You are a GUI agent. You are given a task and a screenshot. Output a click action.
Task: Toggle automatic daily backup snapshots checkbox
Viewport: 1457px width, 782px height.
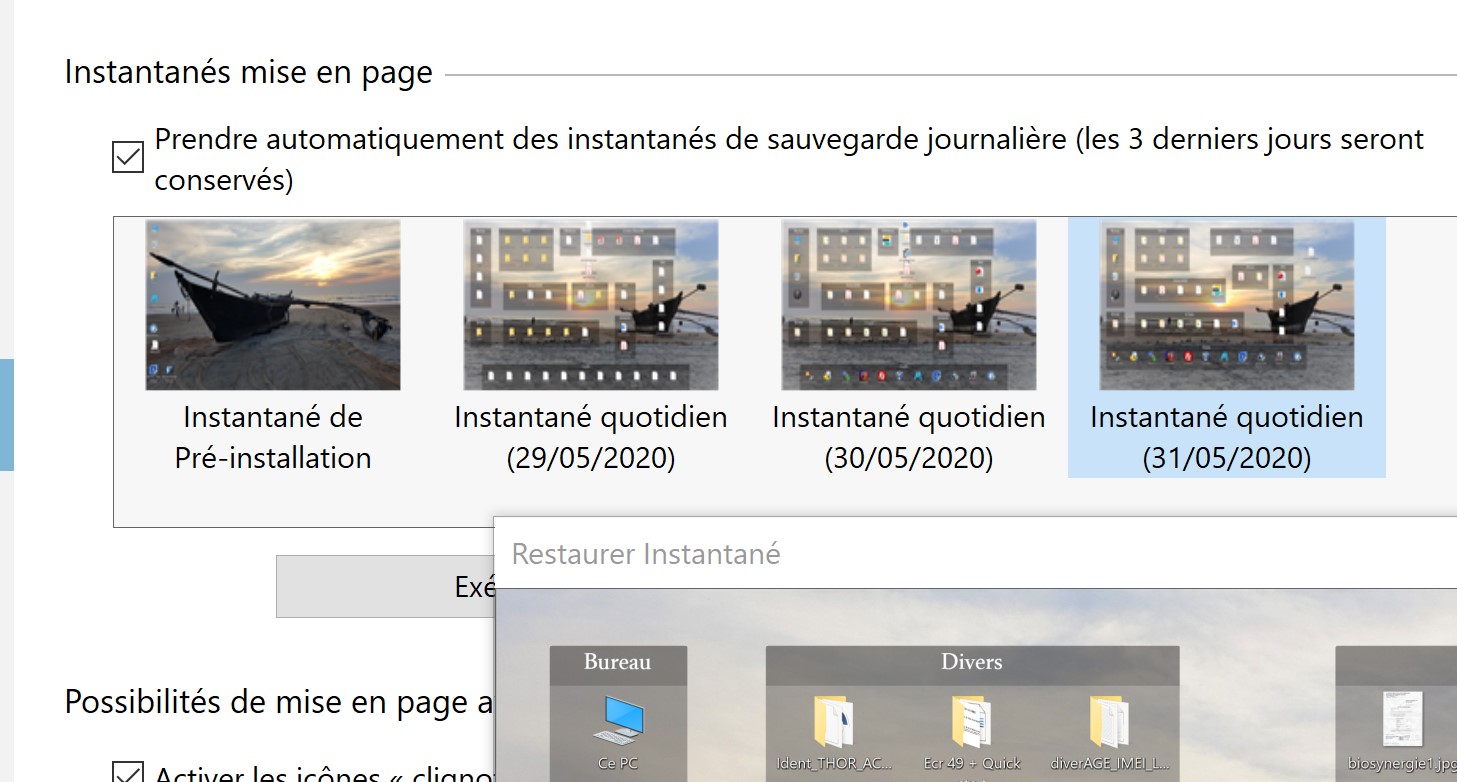[128, 157]
